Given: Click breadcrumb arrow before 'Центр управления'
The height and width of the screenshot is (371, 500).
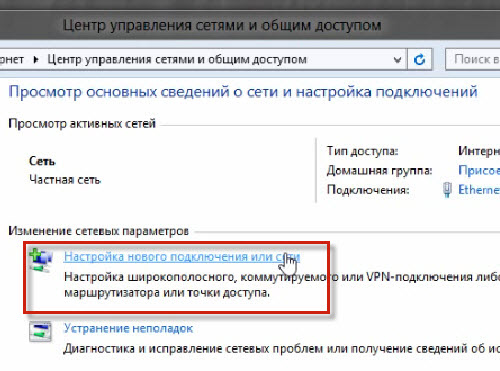Looking at the screenshot, I should point(36,60).
